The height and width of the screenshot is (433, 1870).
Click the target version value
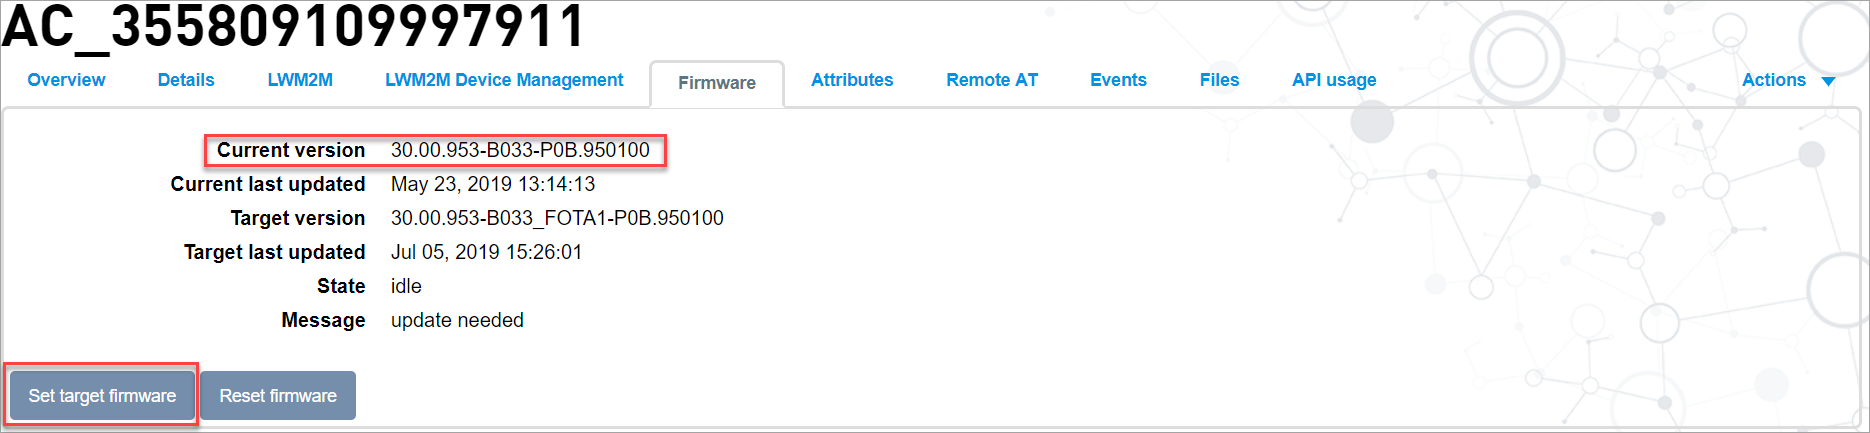pyautogui.click(x=557, y=218)
